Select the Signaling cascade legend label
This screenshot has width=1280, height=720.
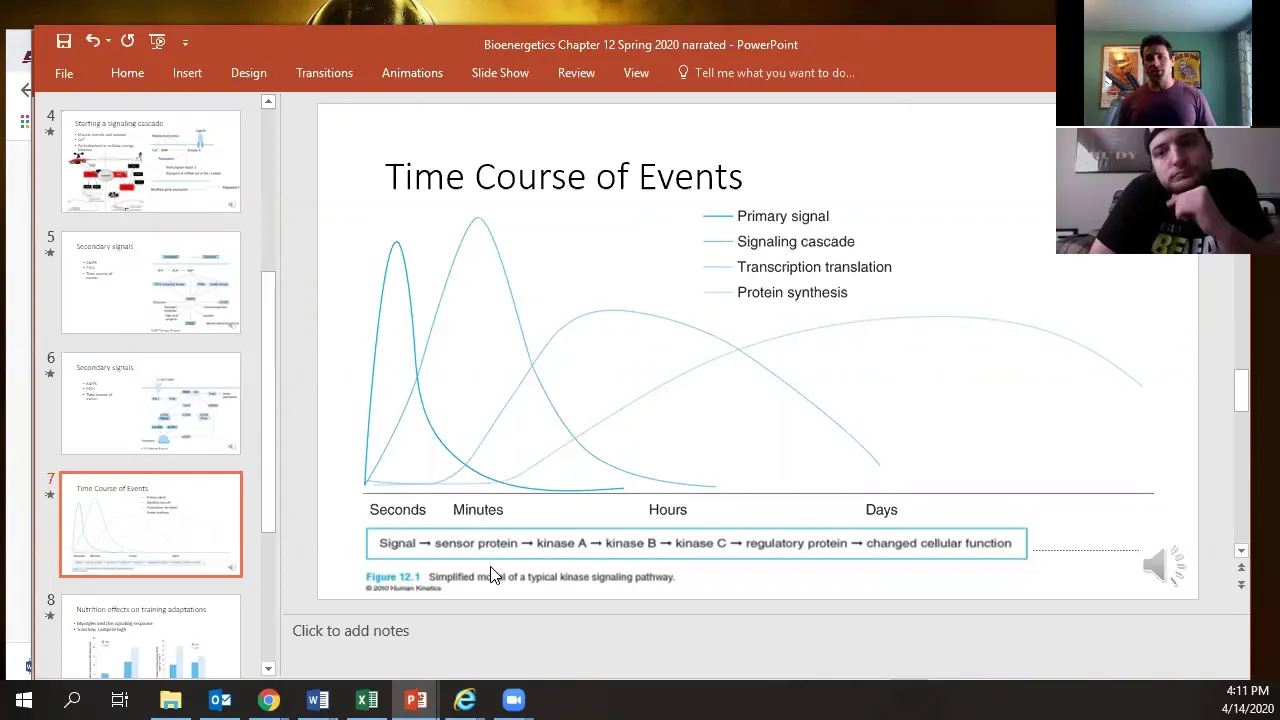(x=796, y=241)
